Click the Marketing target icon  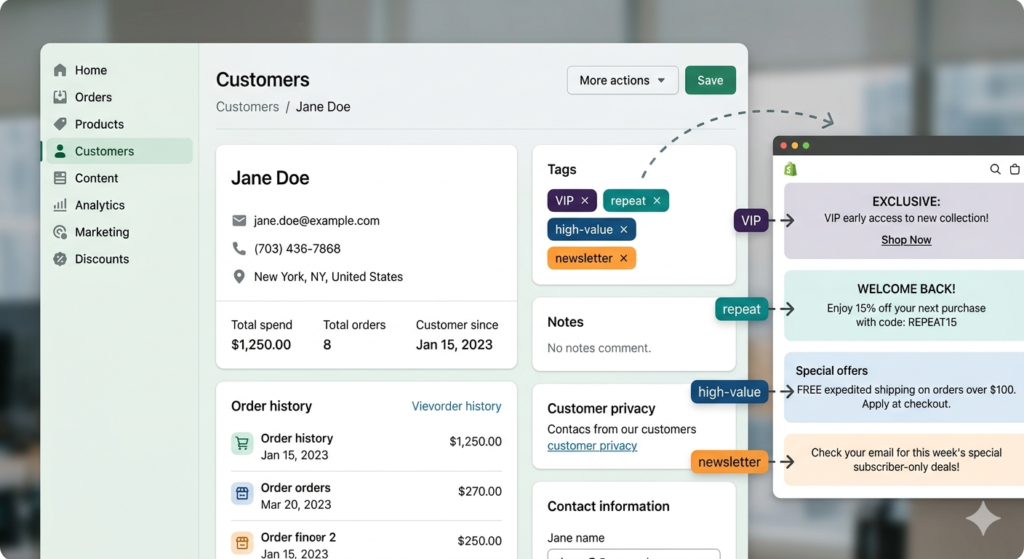(x=60, y=232)
